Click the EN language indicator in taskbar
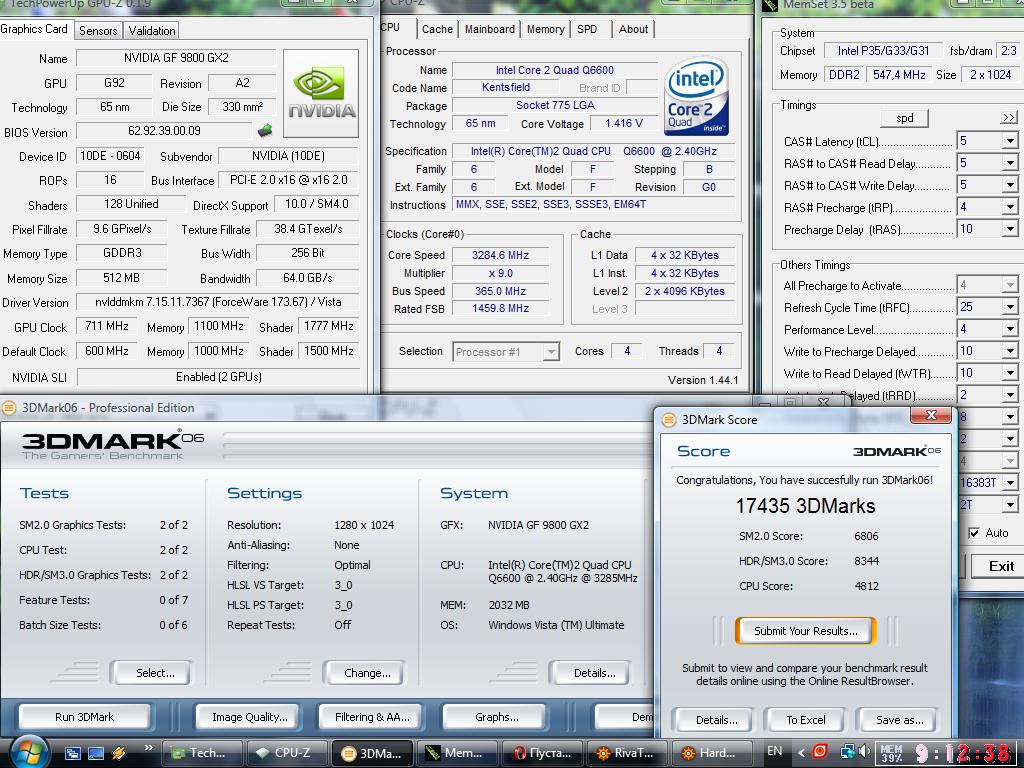Viewport: 1024px width, 768px height. coord(775,751)
